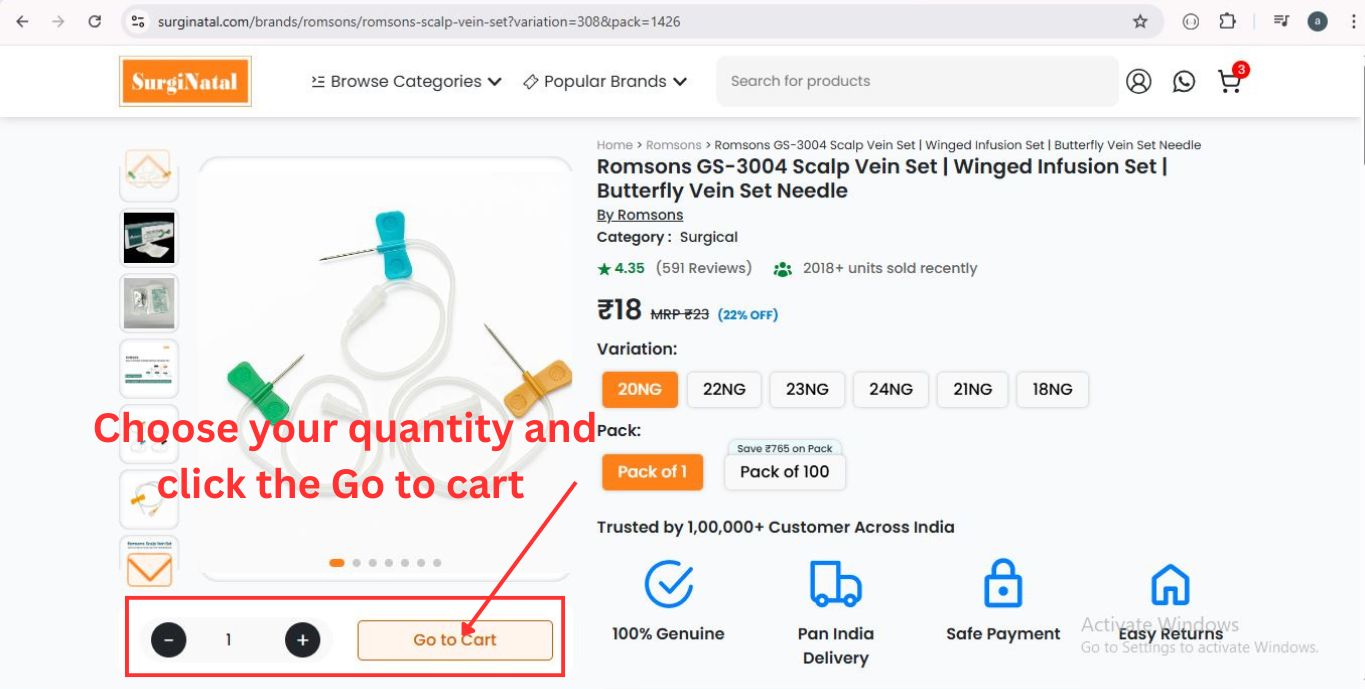Click the WhatsApp chat icon
This screenshot has width=1365, height=689.
coord(1184,82)
